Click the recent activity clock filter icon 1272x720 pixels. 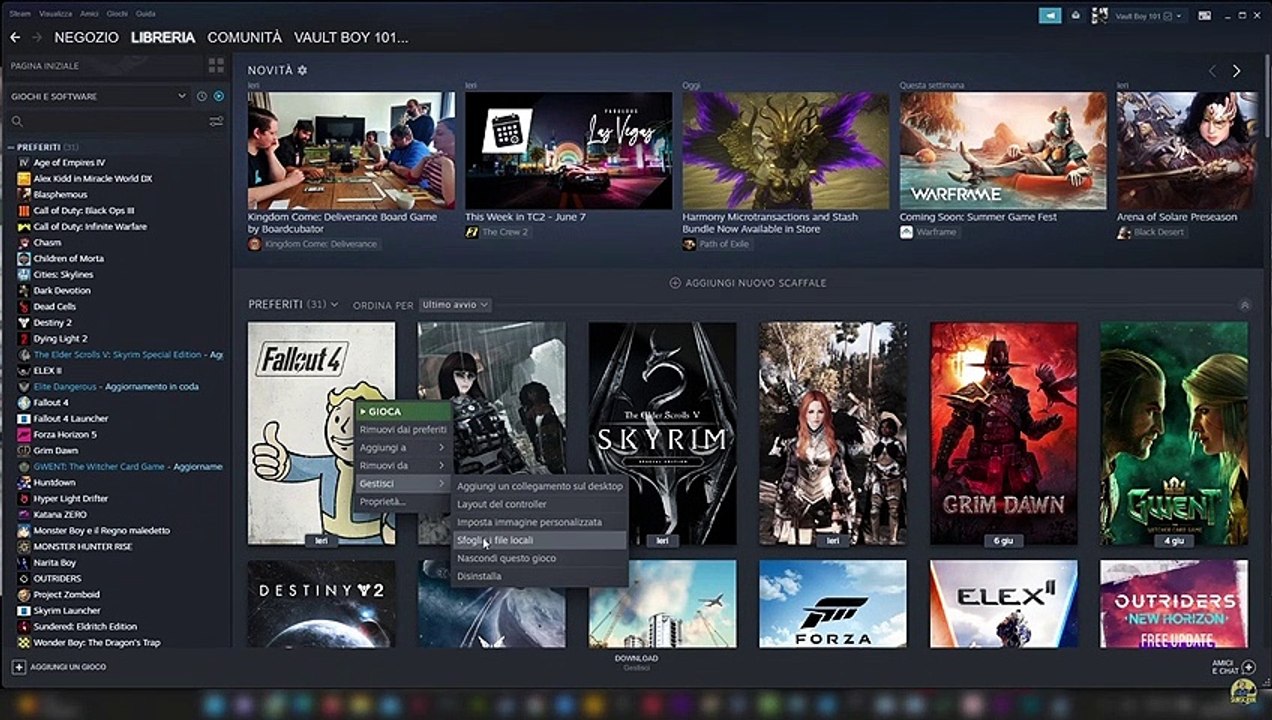click(x=202, y=96)
